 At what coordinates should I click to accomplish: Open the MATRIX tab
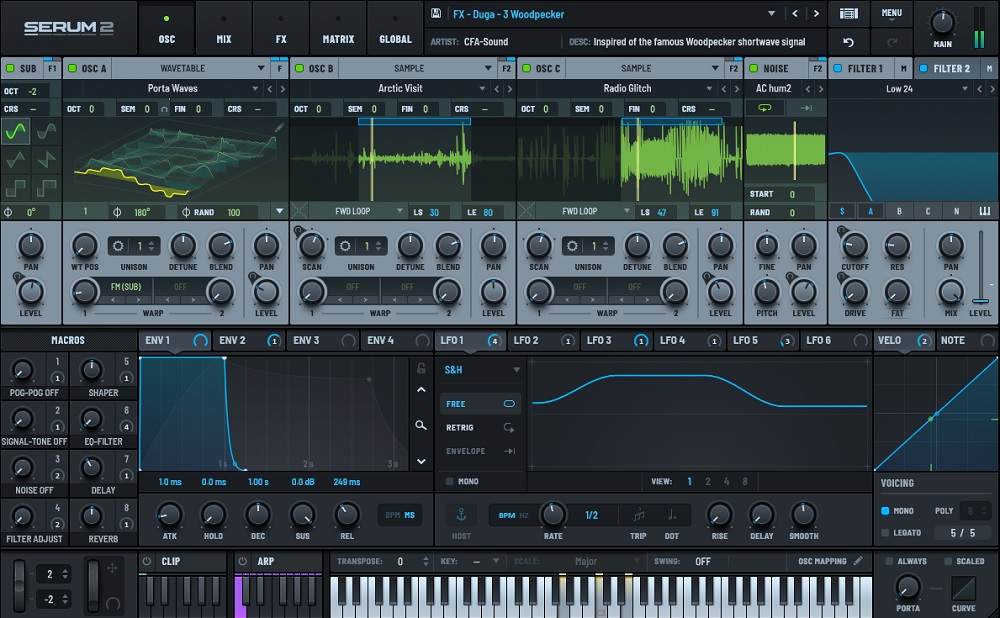pos(338,28)
